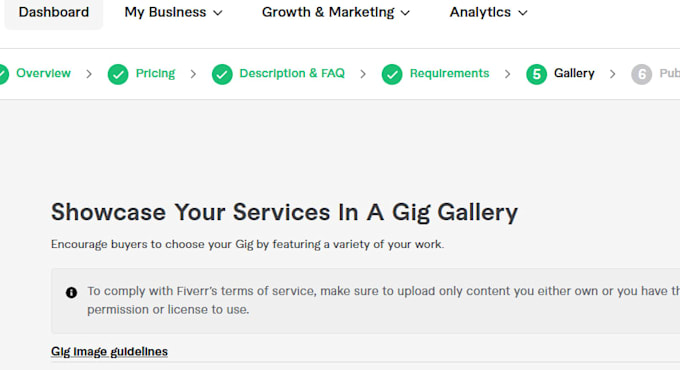Image resolution: width=680 pixels, height=370 pixels.
Task: Open the Requirements step label
Action: pyautogui.click(x=449, y=73)
